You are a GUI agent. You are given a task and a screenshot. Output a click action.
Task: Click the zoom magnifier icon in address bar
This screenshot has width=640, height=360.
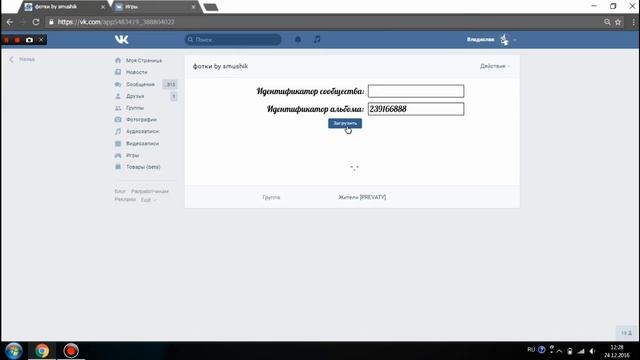607,22
